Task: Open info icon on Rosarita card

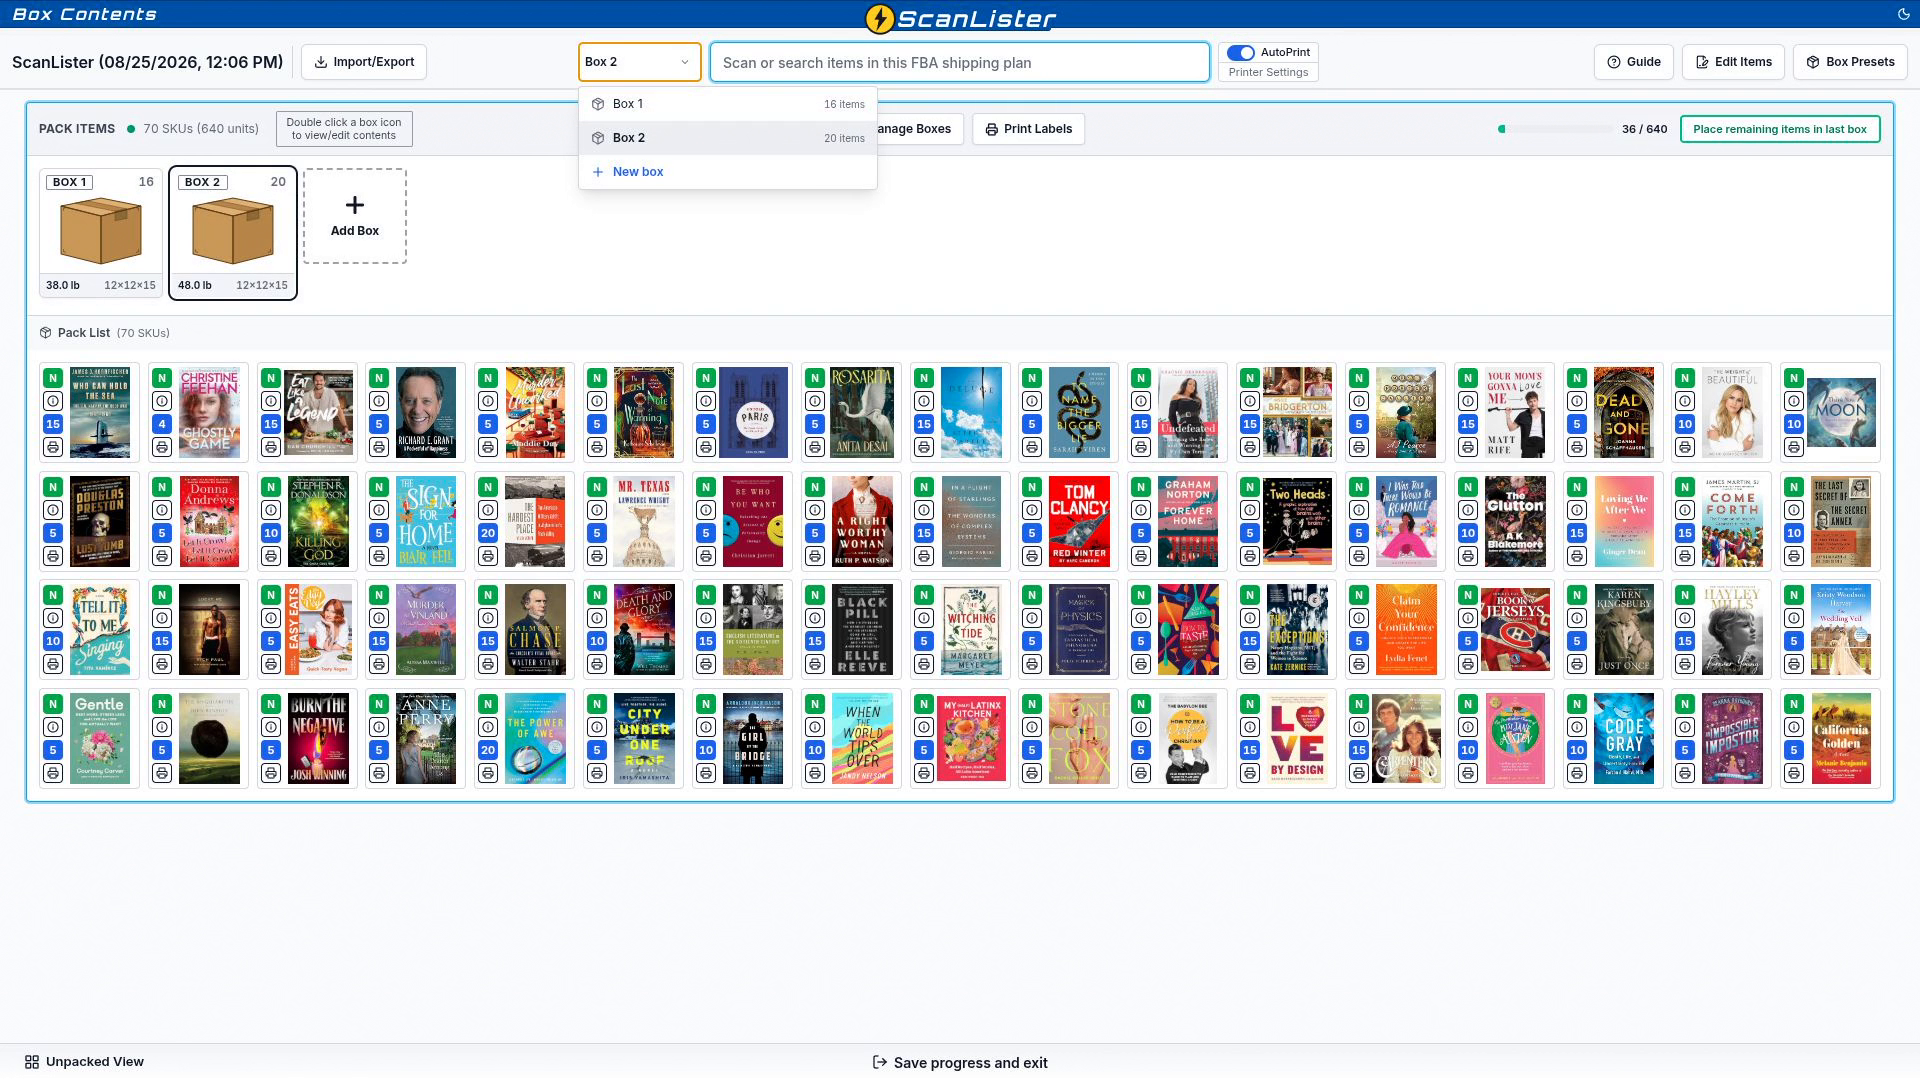Action: [x=815, y=401]
